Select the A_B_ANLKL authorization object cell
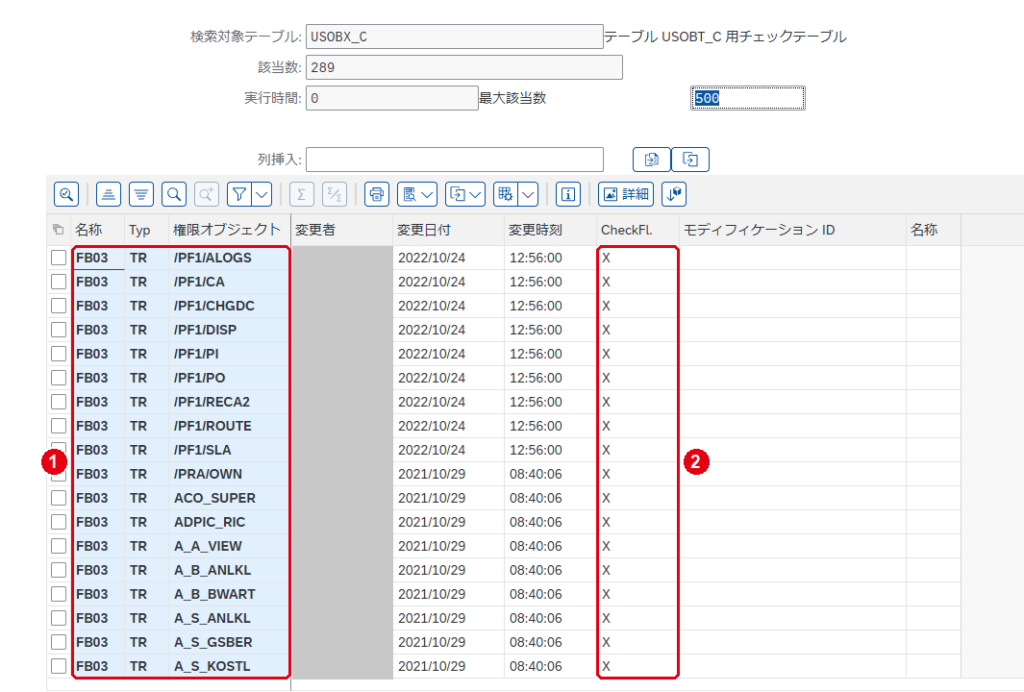This screenshot has width=1024, height=692. click(229, 570)
